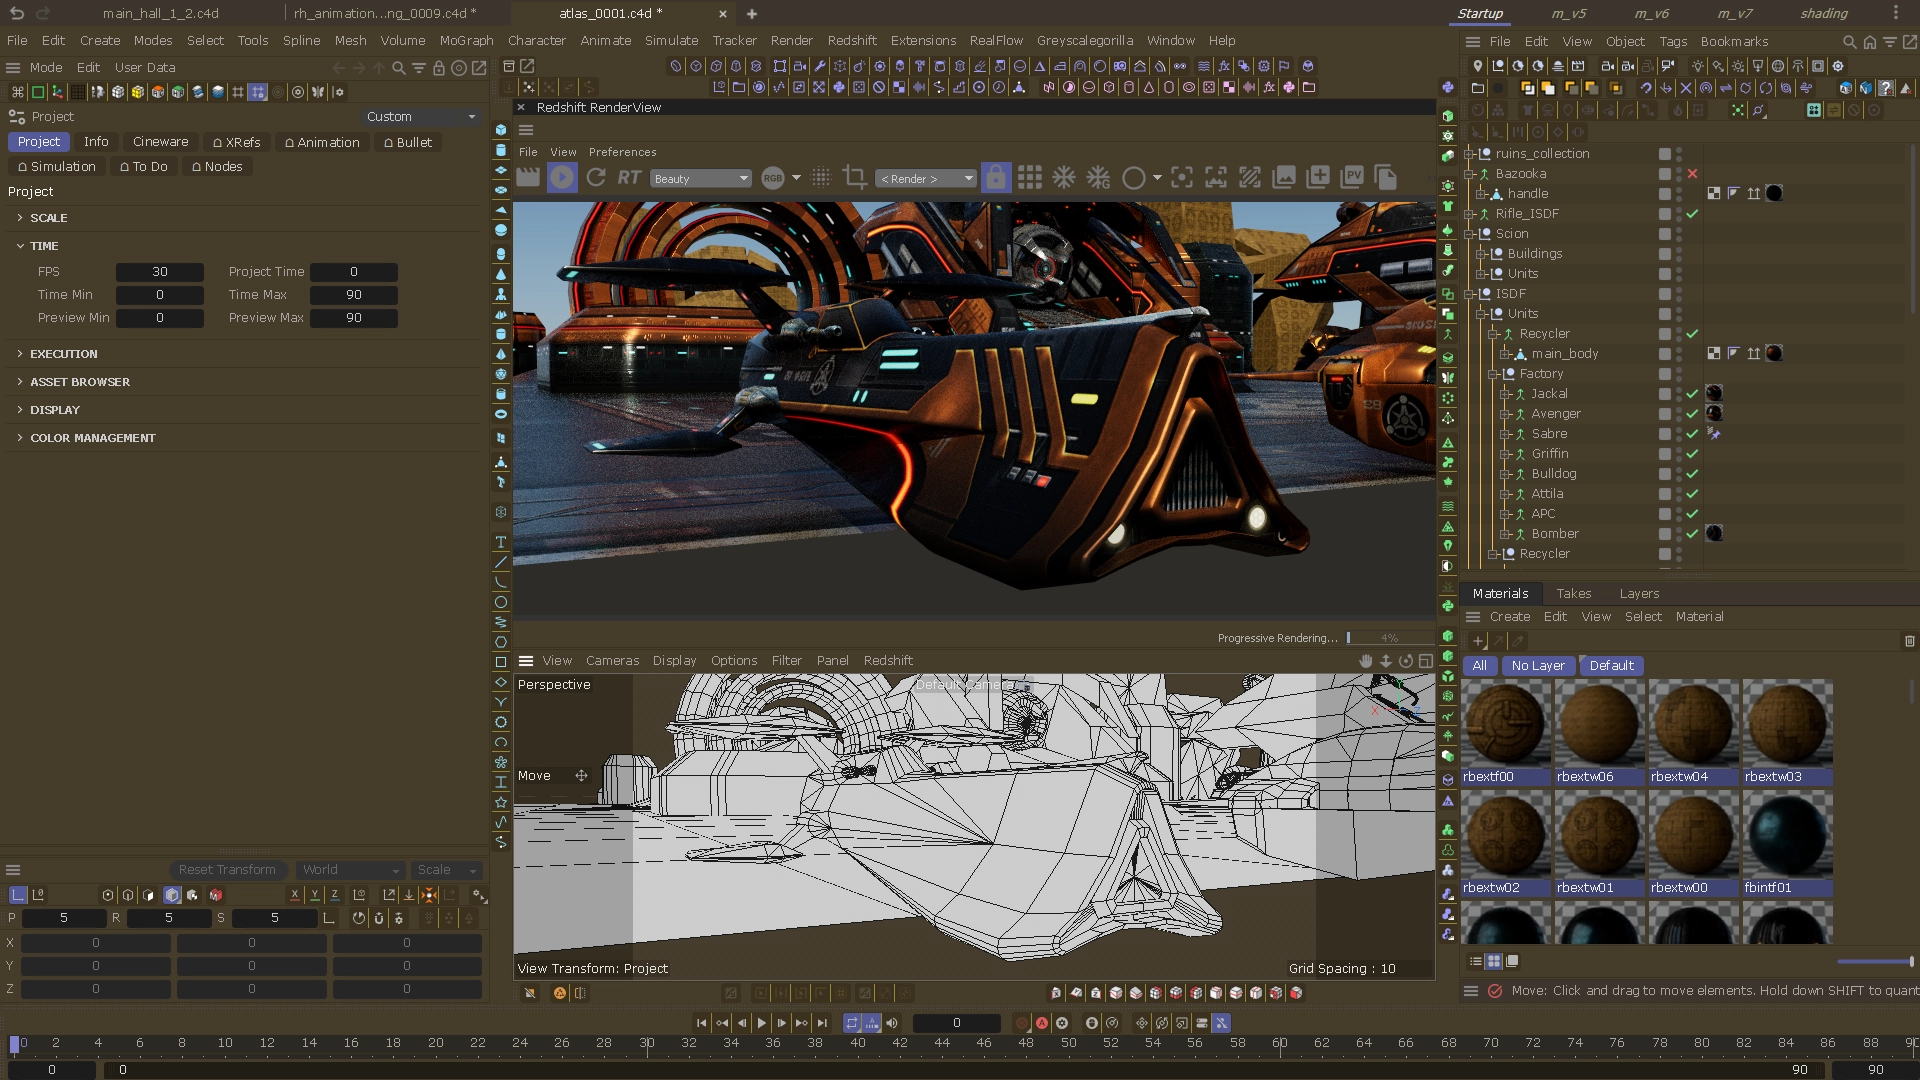Image resolution: width=1920 pixels, height=1080 pixels.
Task: Open the Redshift main menu
Action: coord(852,41)
